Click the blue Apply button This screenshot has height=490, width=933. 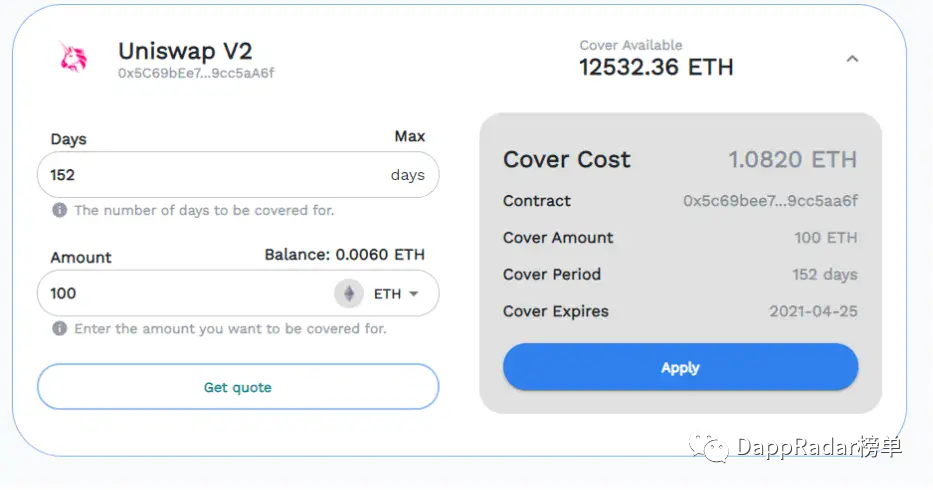coord(680,367)
